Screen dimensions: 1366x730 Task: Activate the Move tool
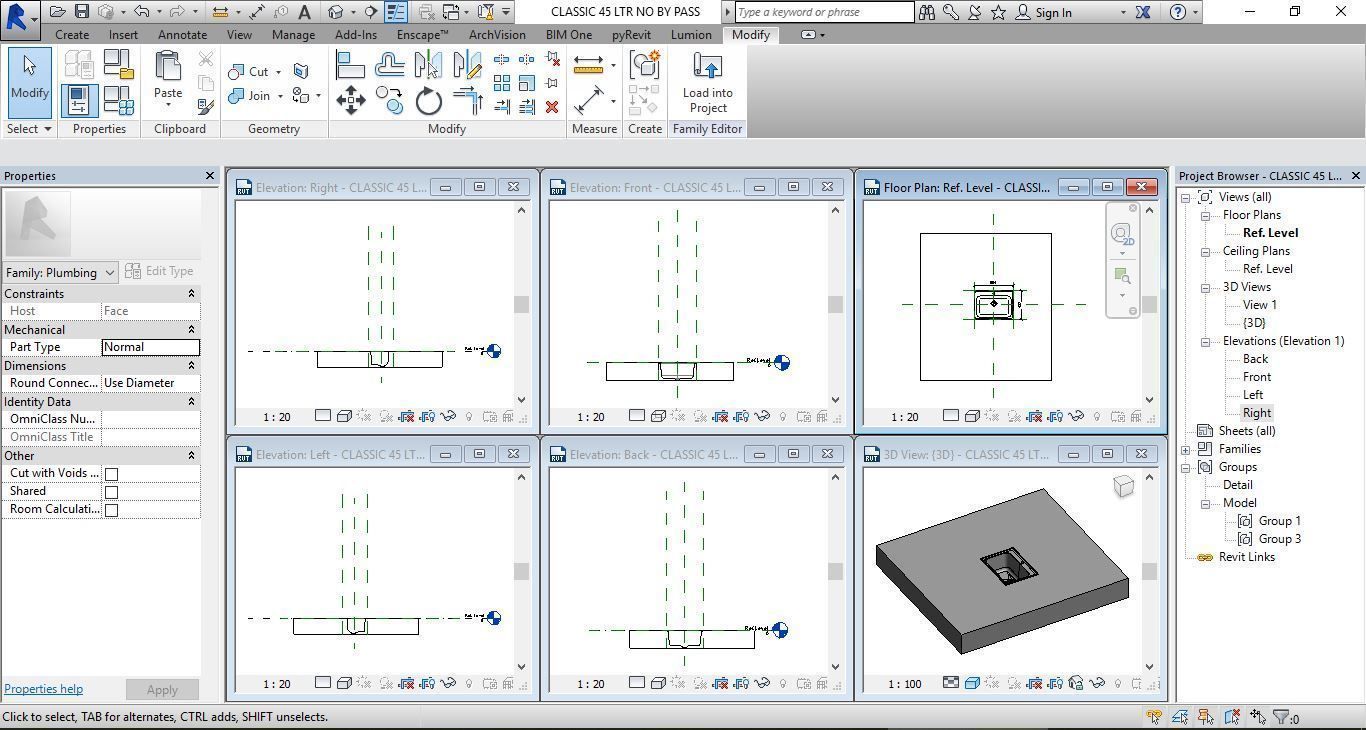[350, 100]
